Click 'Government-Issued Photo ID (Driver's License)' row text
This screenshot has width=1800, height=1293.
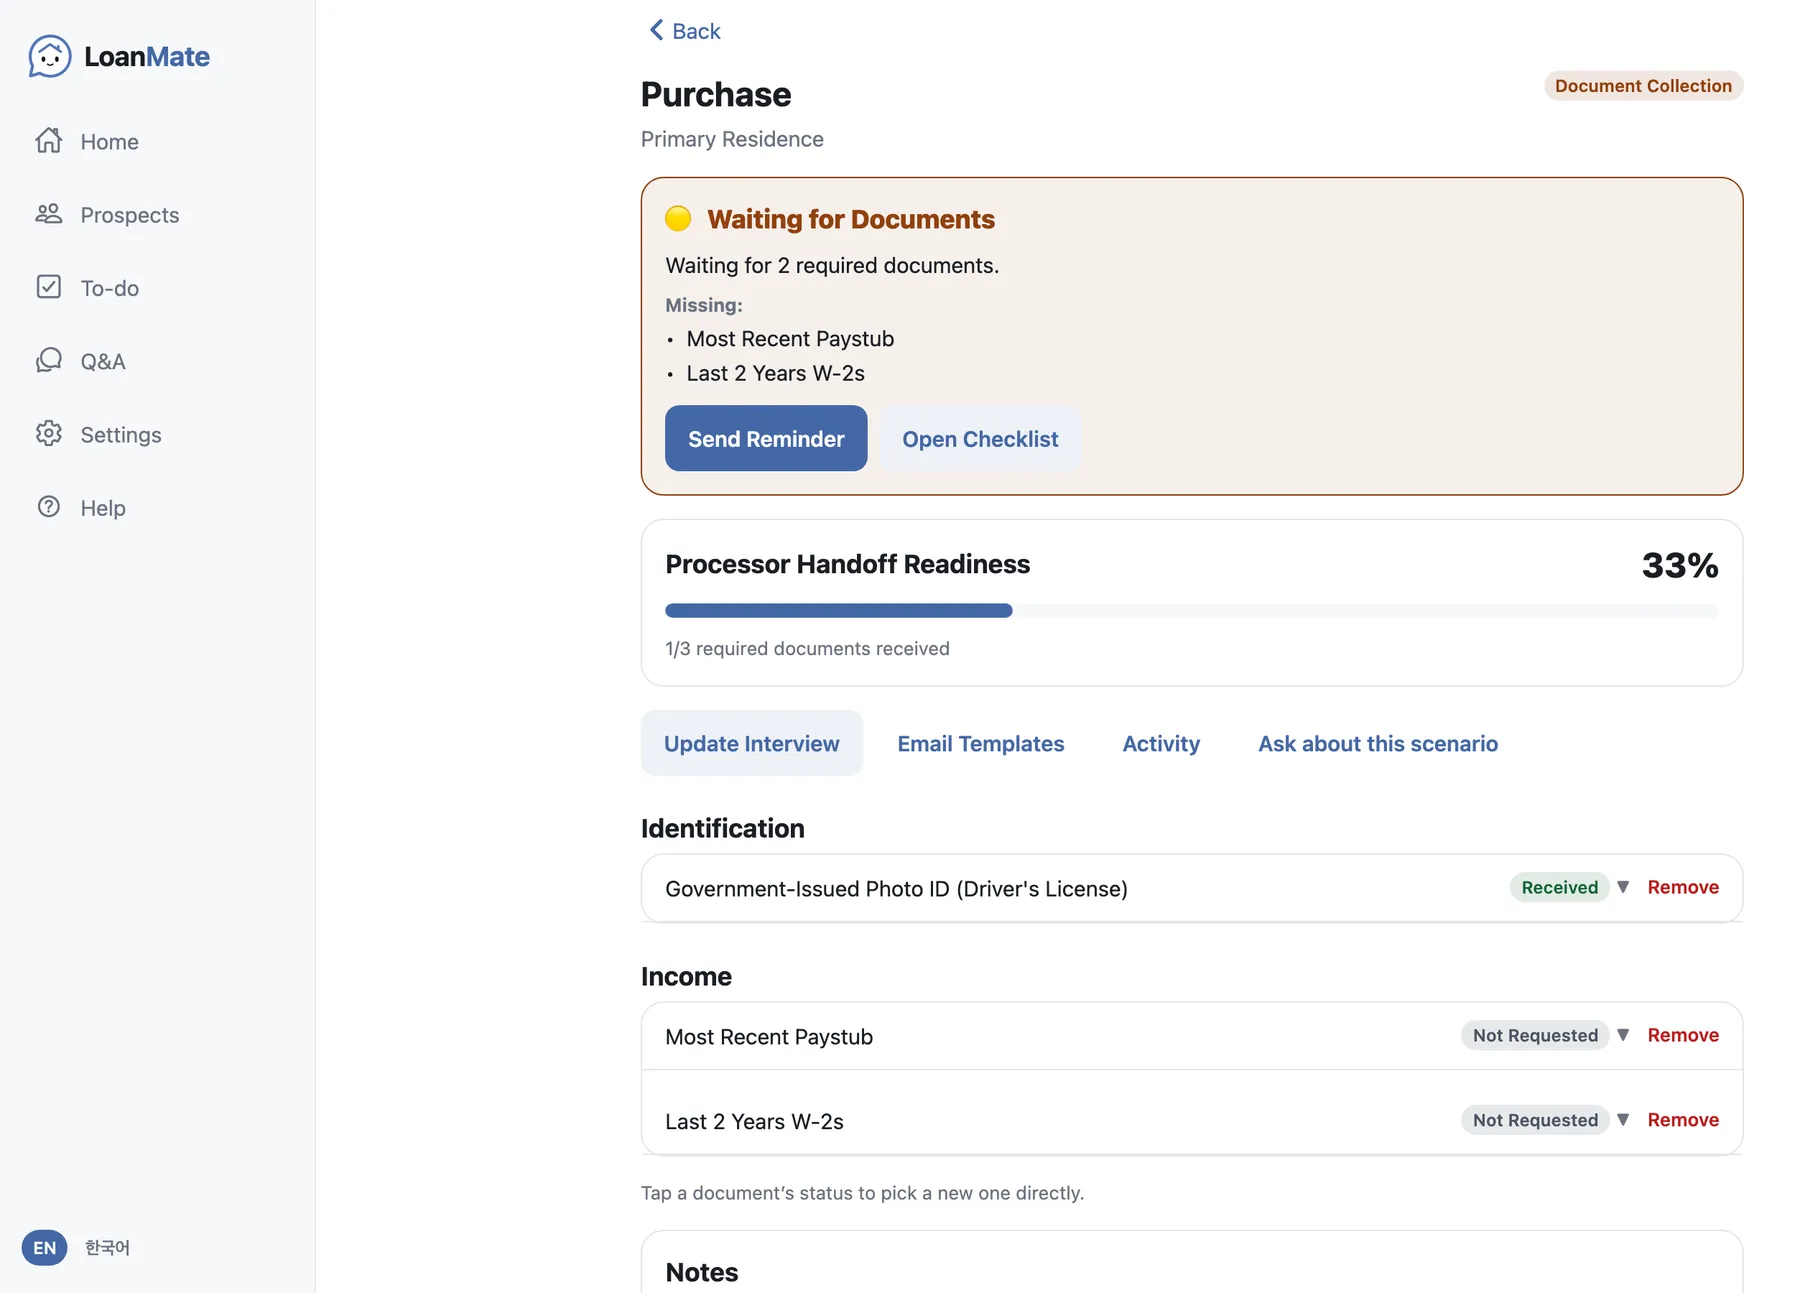[x=896, y=888]
